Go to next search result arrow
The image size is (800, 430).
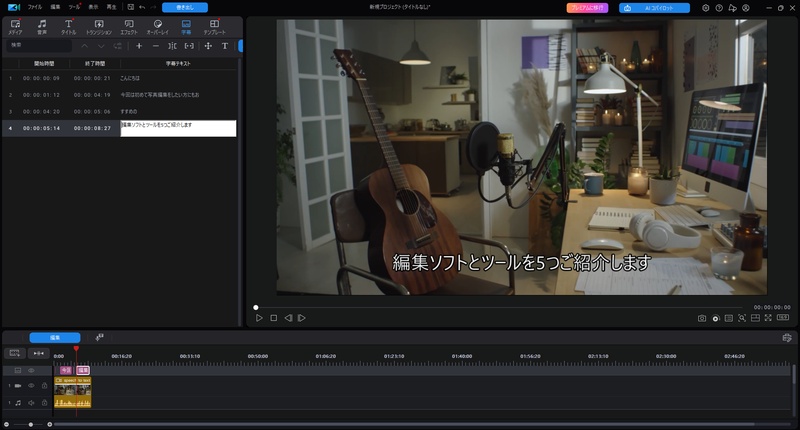(101, 46)
